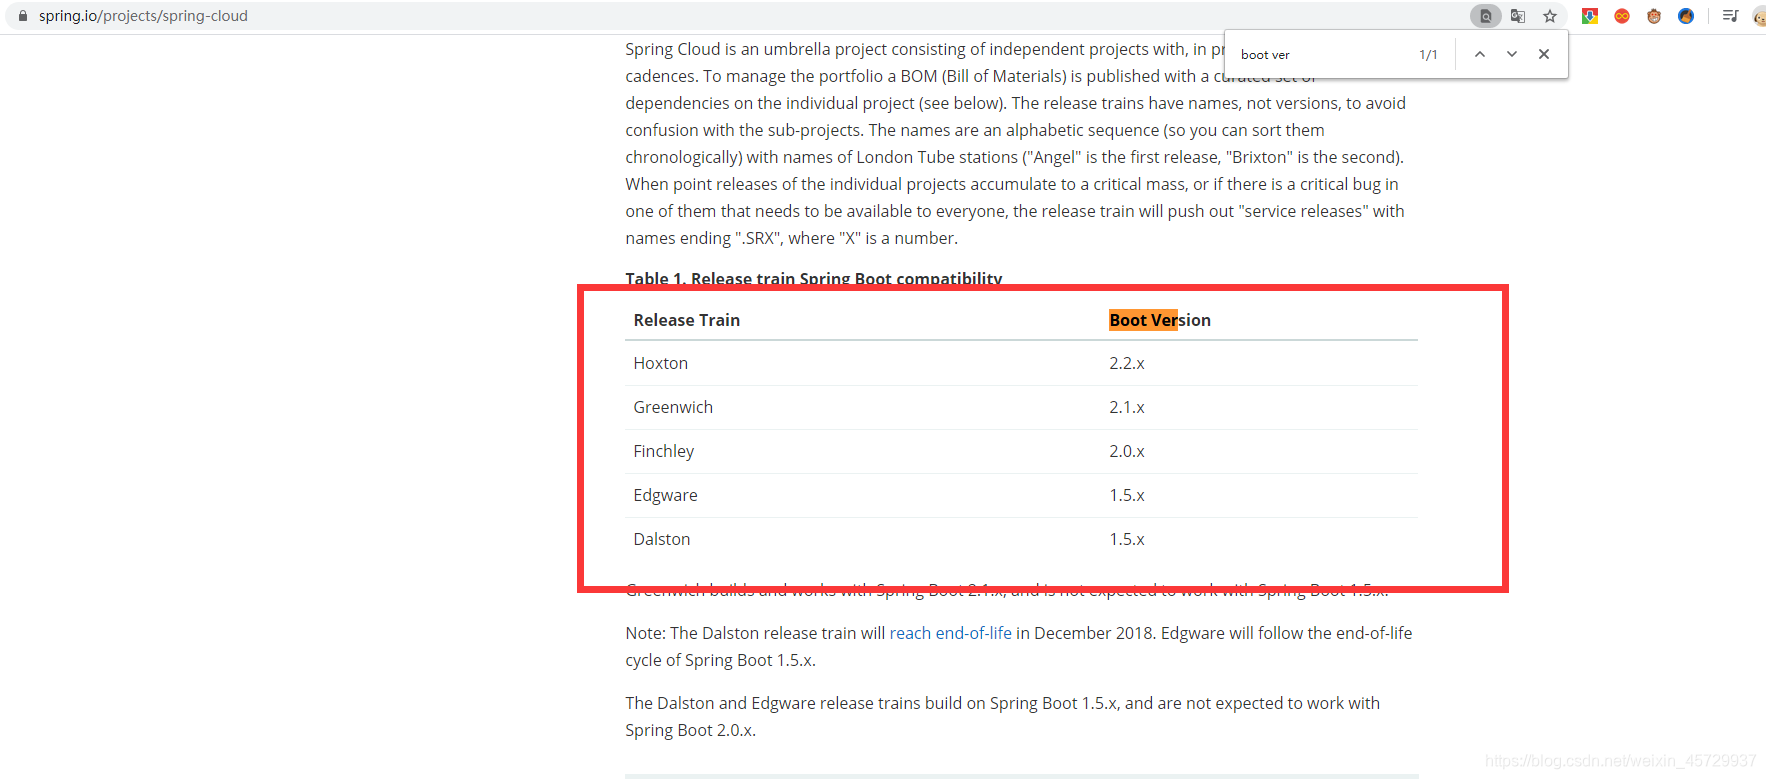Click the blue broom cleaner extension icon
Screen dimensions: 1766x779
tap(1686, 16)
